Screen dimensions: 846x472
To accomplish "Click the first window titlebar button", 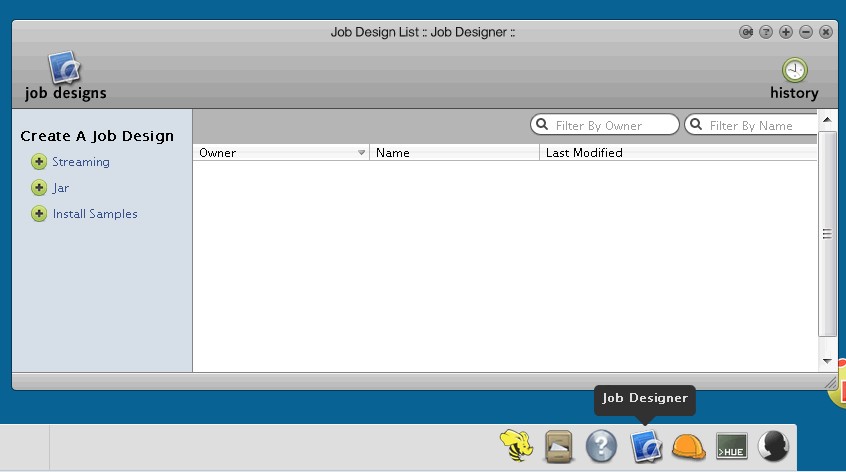I will [x=746, y=32].
